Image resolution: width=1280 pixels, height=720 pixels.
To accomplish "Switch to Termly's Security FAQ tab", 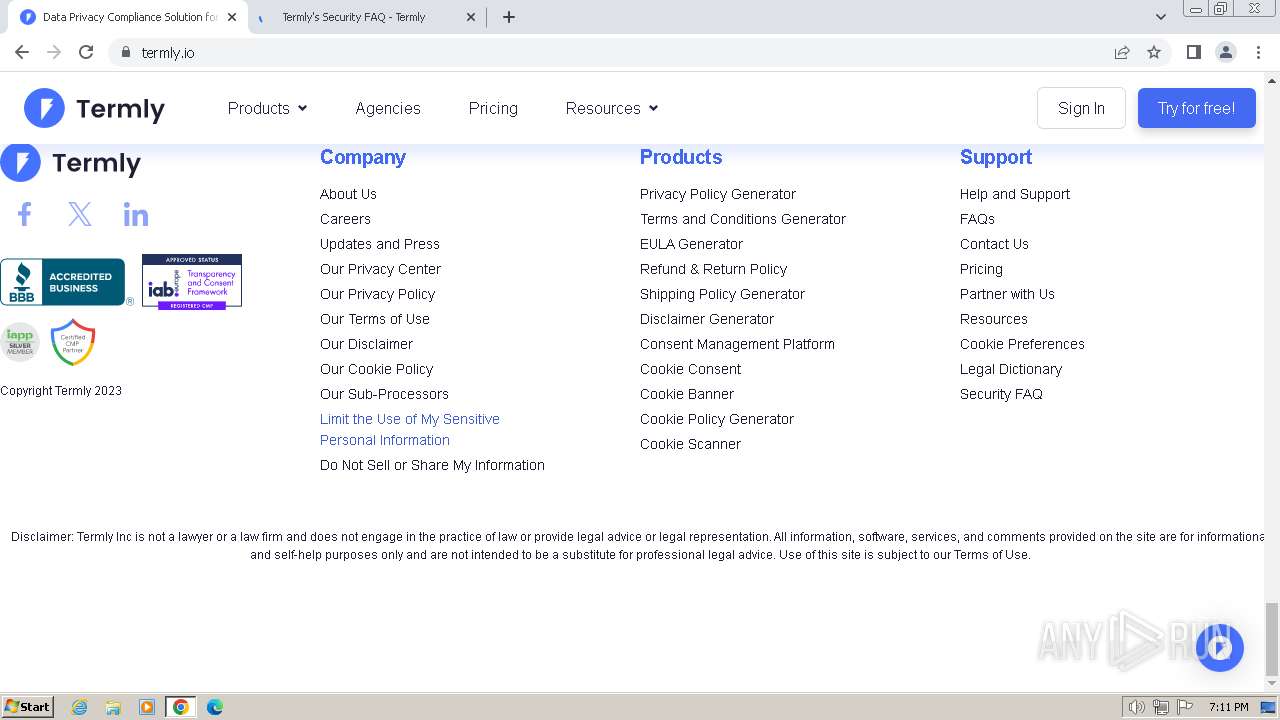I will [368, 17].
